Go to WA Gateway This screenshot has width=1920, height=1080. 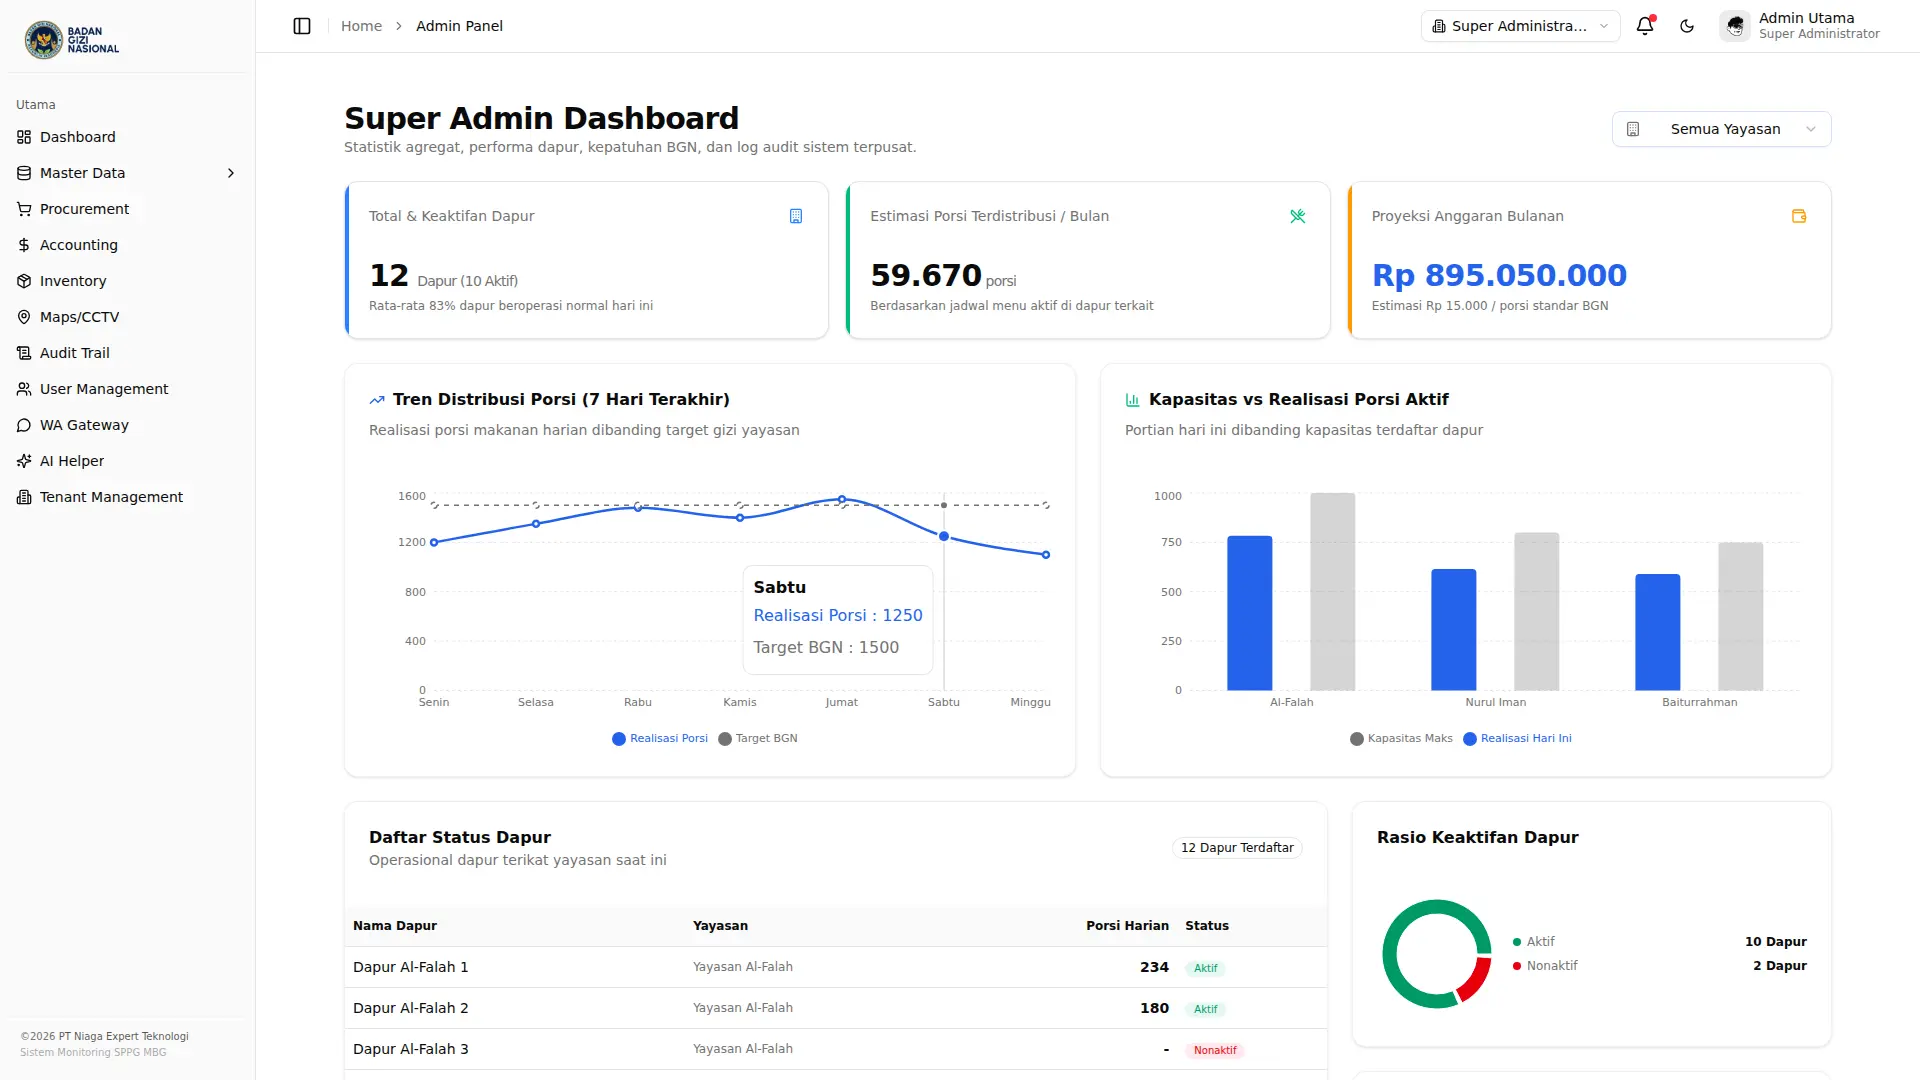[84, 425]
